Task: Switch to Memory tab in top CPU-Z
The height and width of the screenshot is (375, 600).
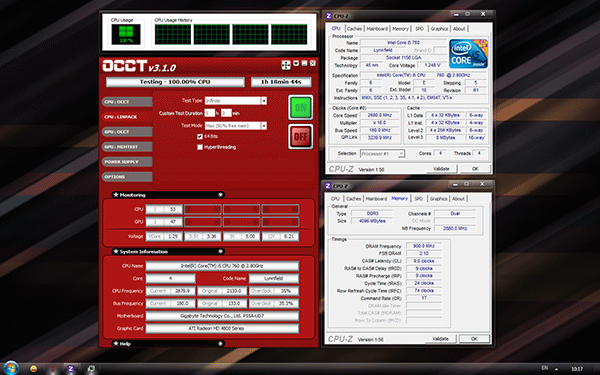Action: tap(400, 29)
